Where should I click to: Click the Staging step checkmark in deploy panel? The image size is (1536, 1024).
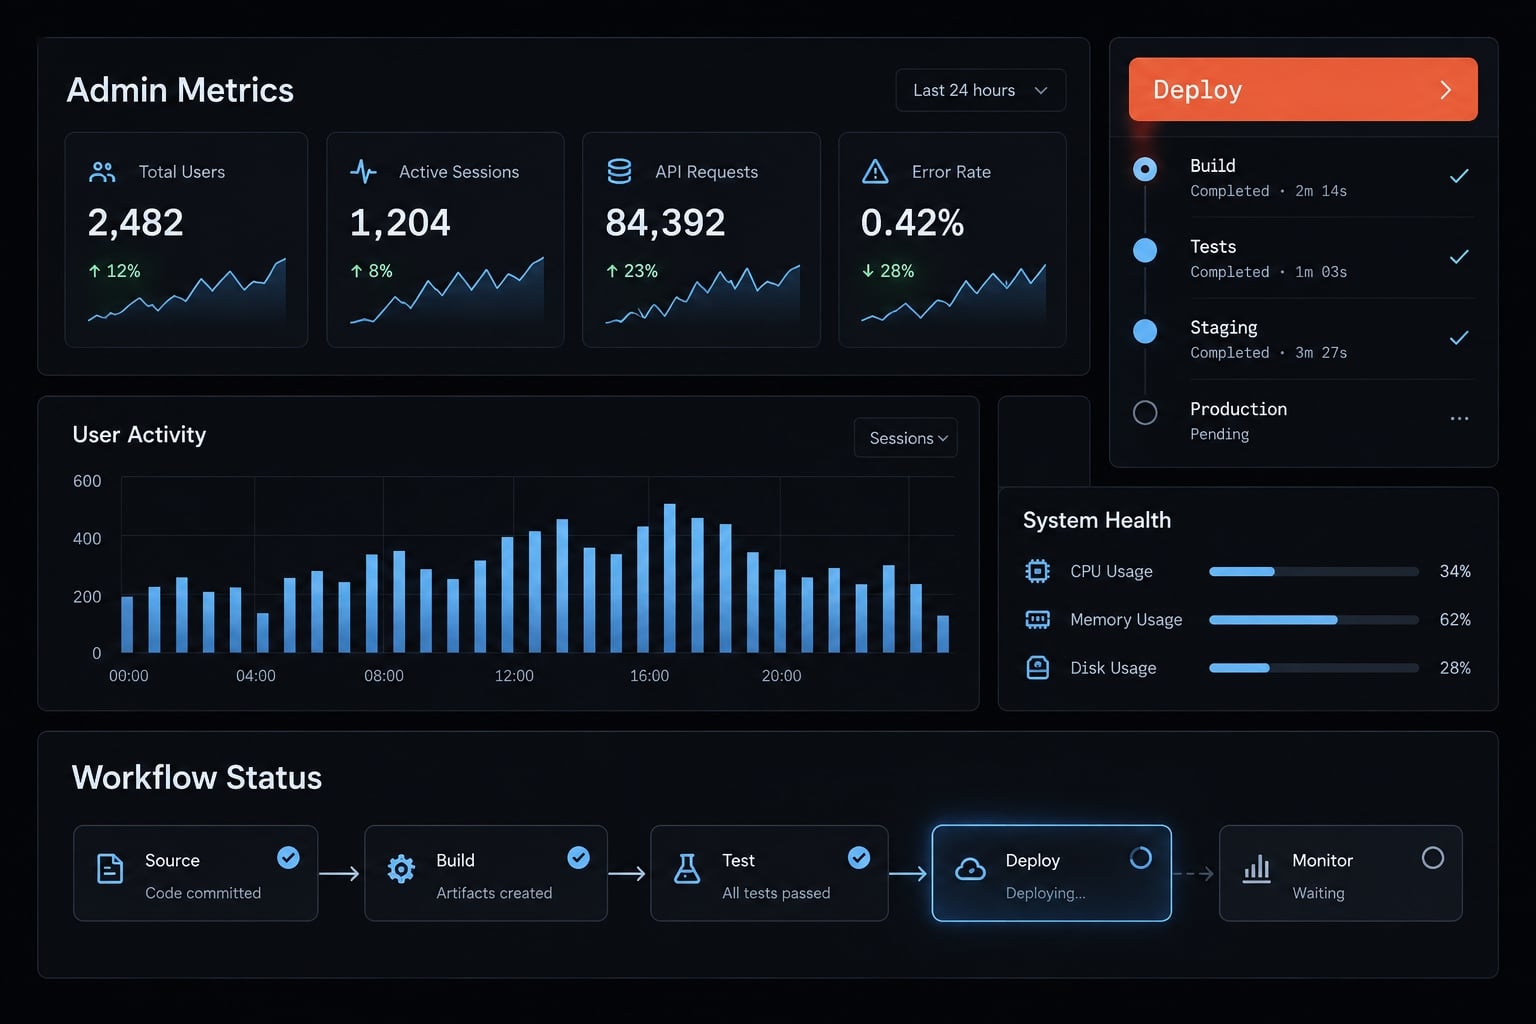pos(1459,338)
